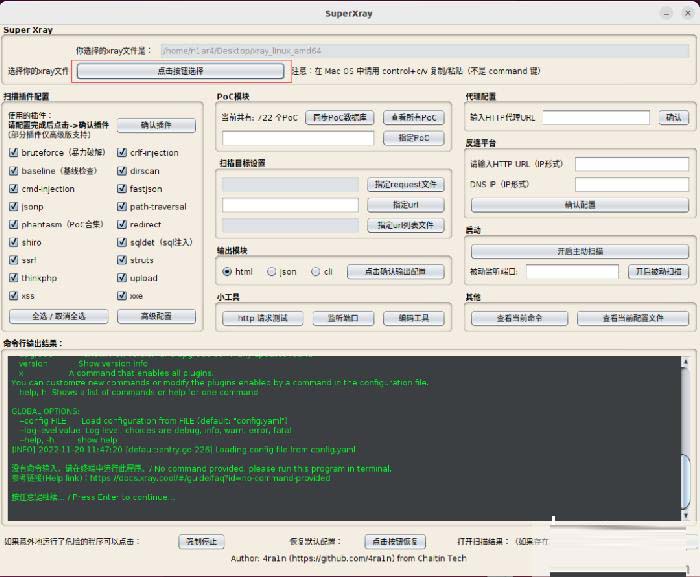Select the cli output radio button
The image size is (700, 577).
pyautogui.click(x=316, y=272)
